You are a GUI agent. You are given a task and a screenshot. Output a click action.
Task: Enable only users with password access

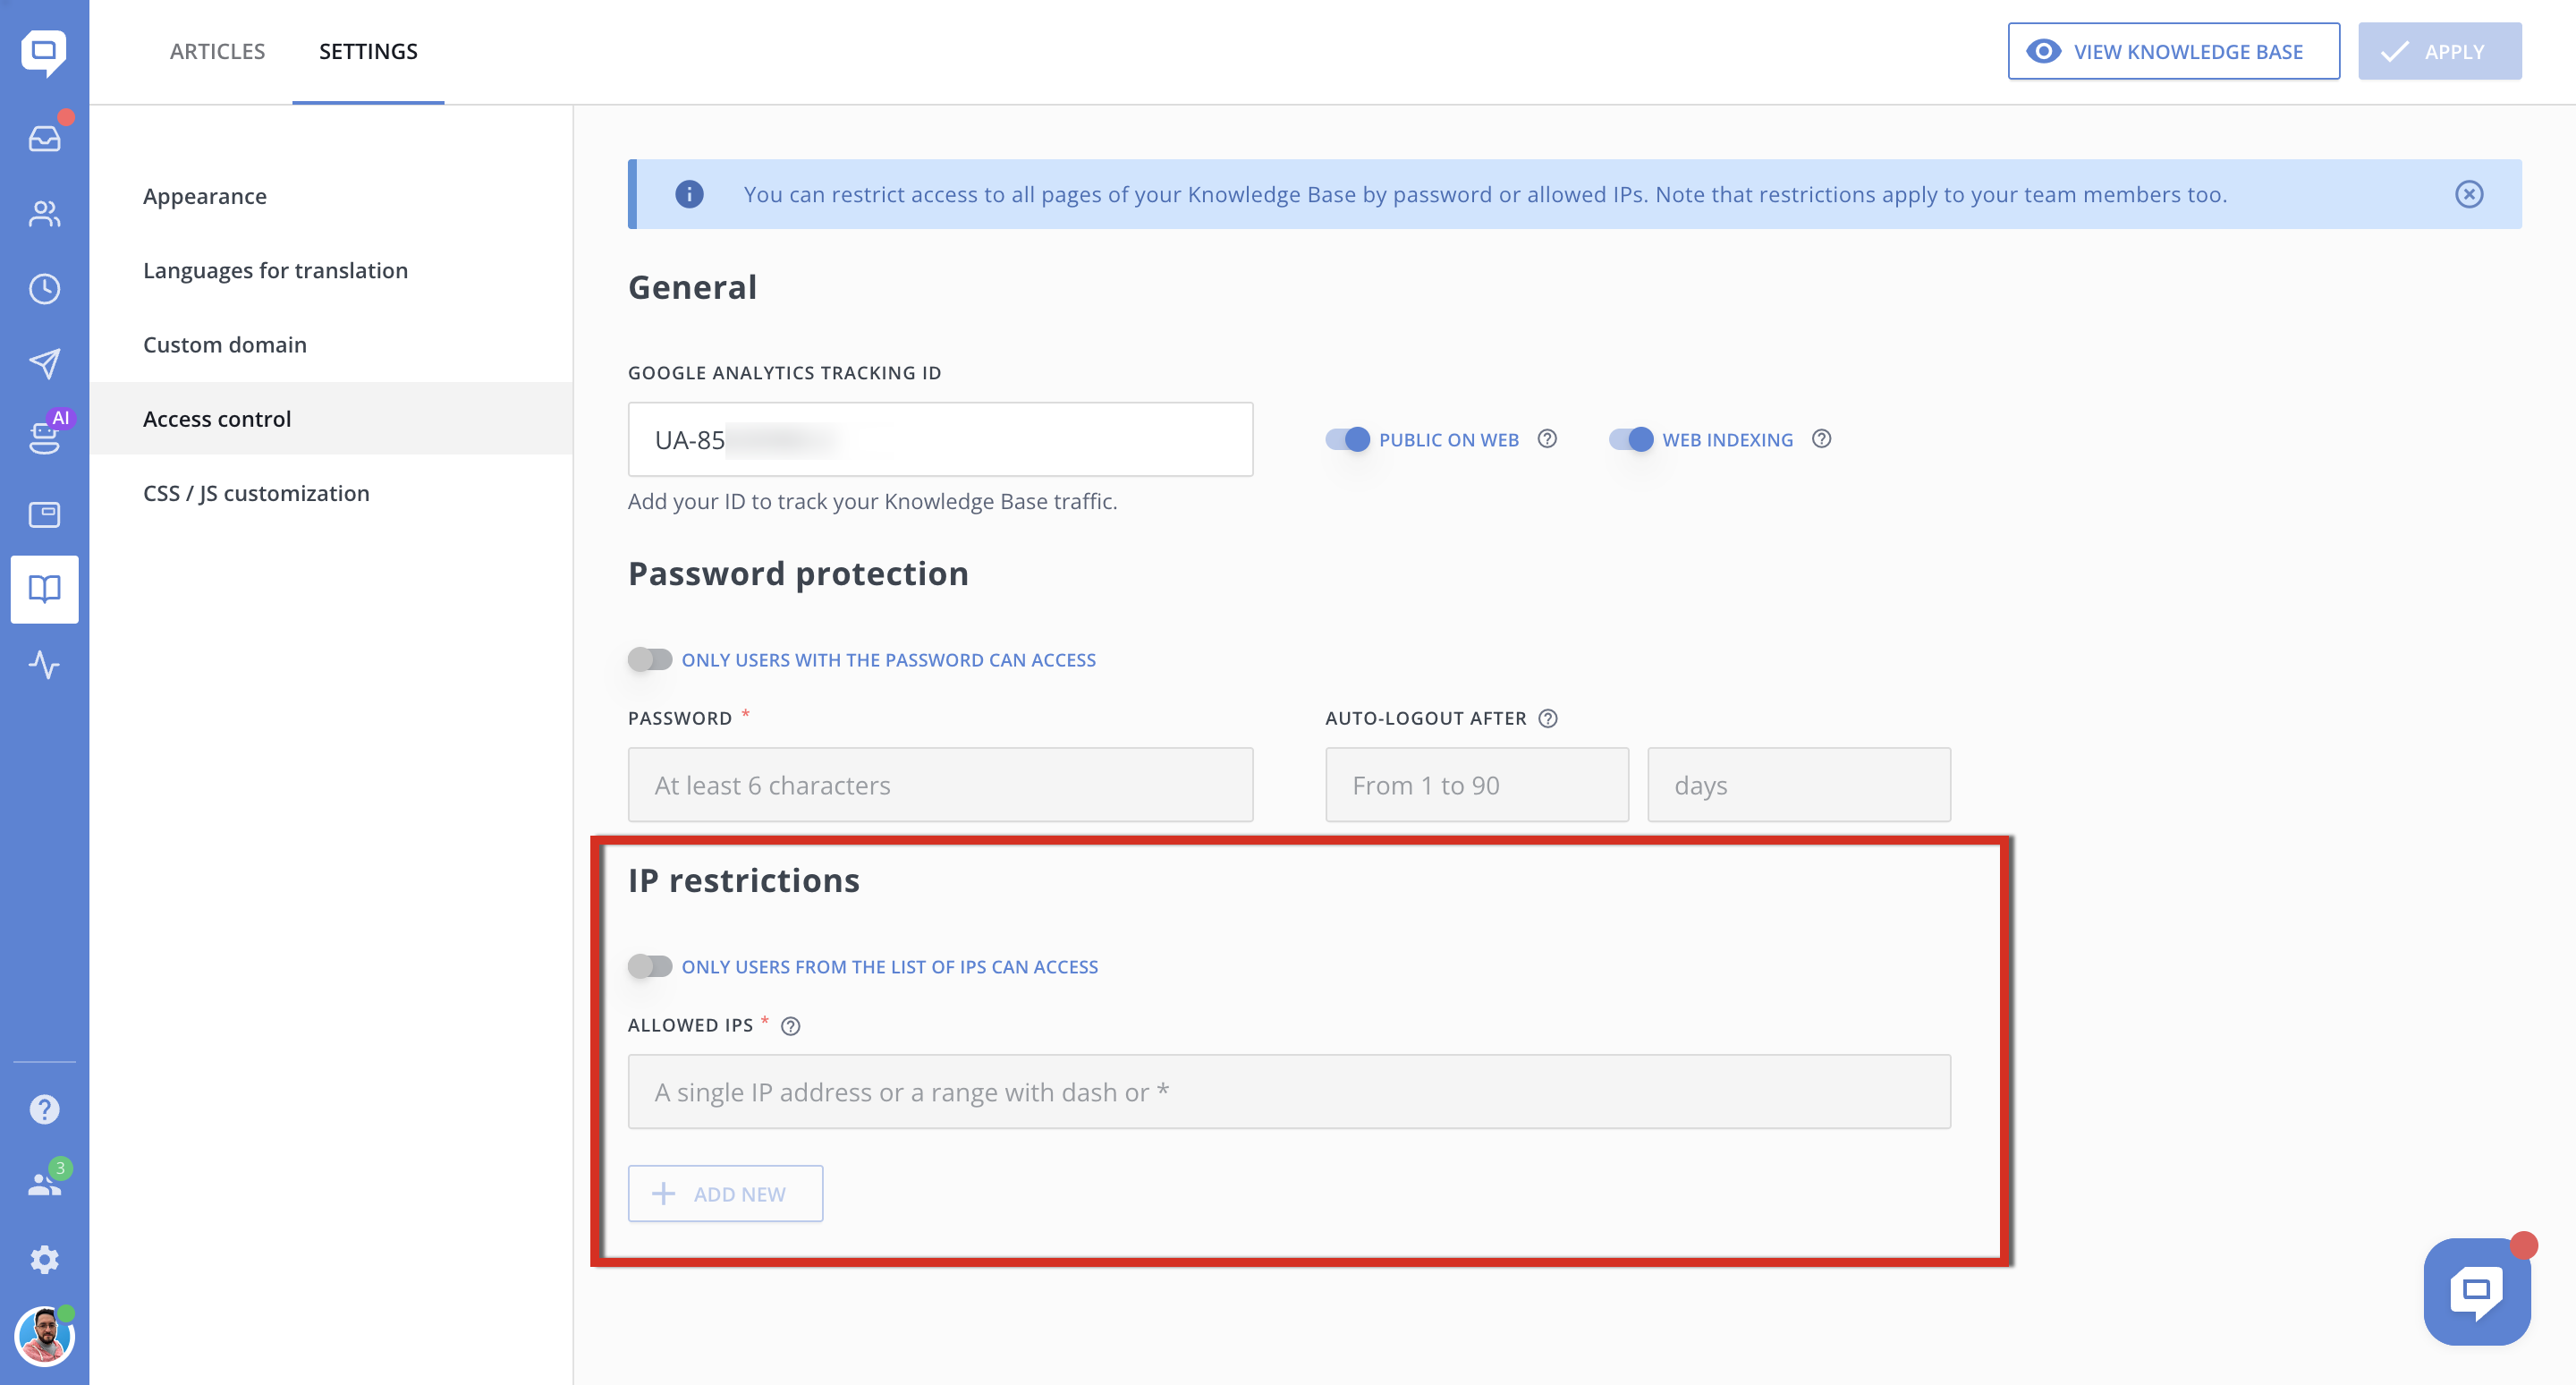point(650,660)
